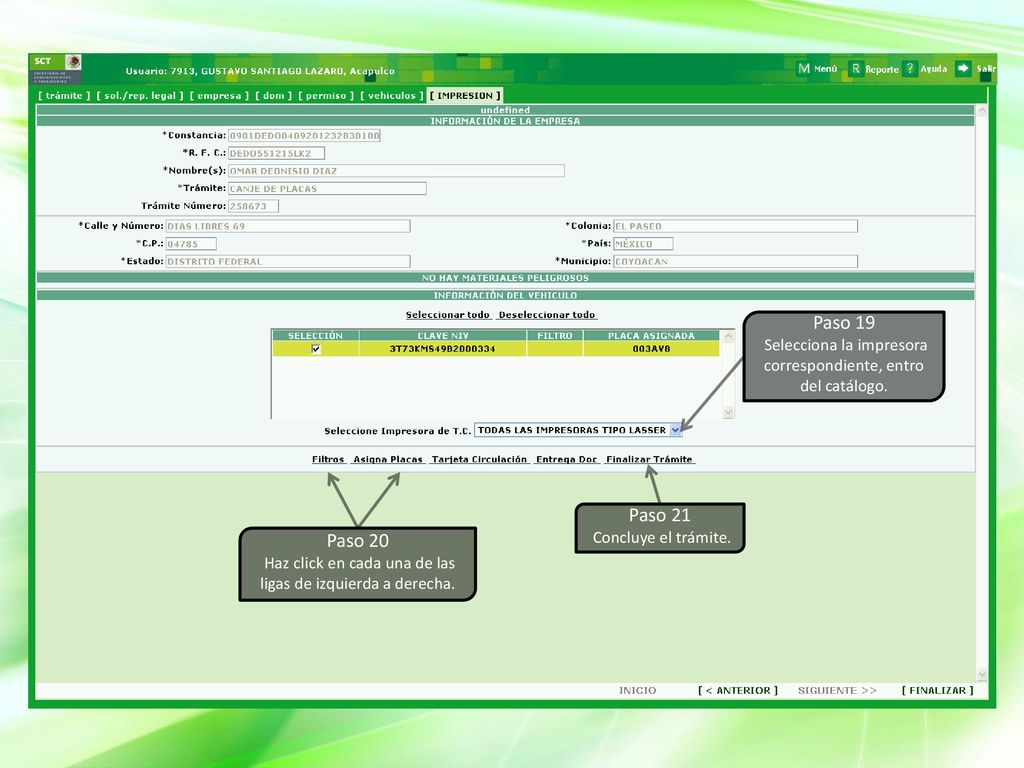Click the Trámite field CANJE DE PLACAS

327,188
